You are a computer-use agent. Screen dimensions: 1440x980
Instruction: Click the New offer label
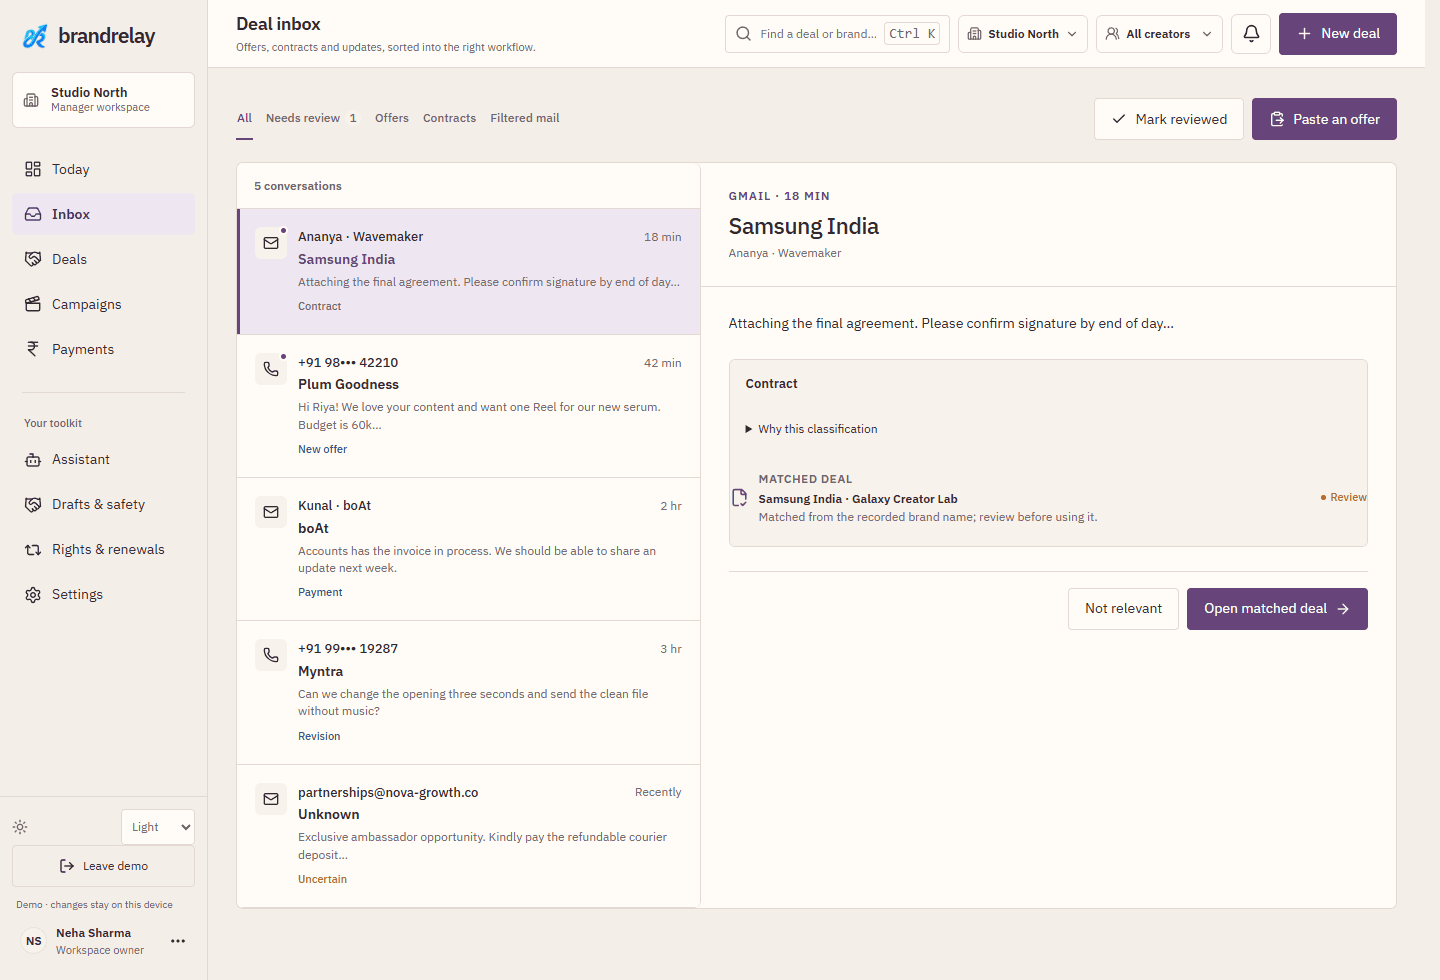pyautogui.click(x=322, y=449)
